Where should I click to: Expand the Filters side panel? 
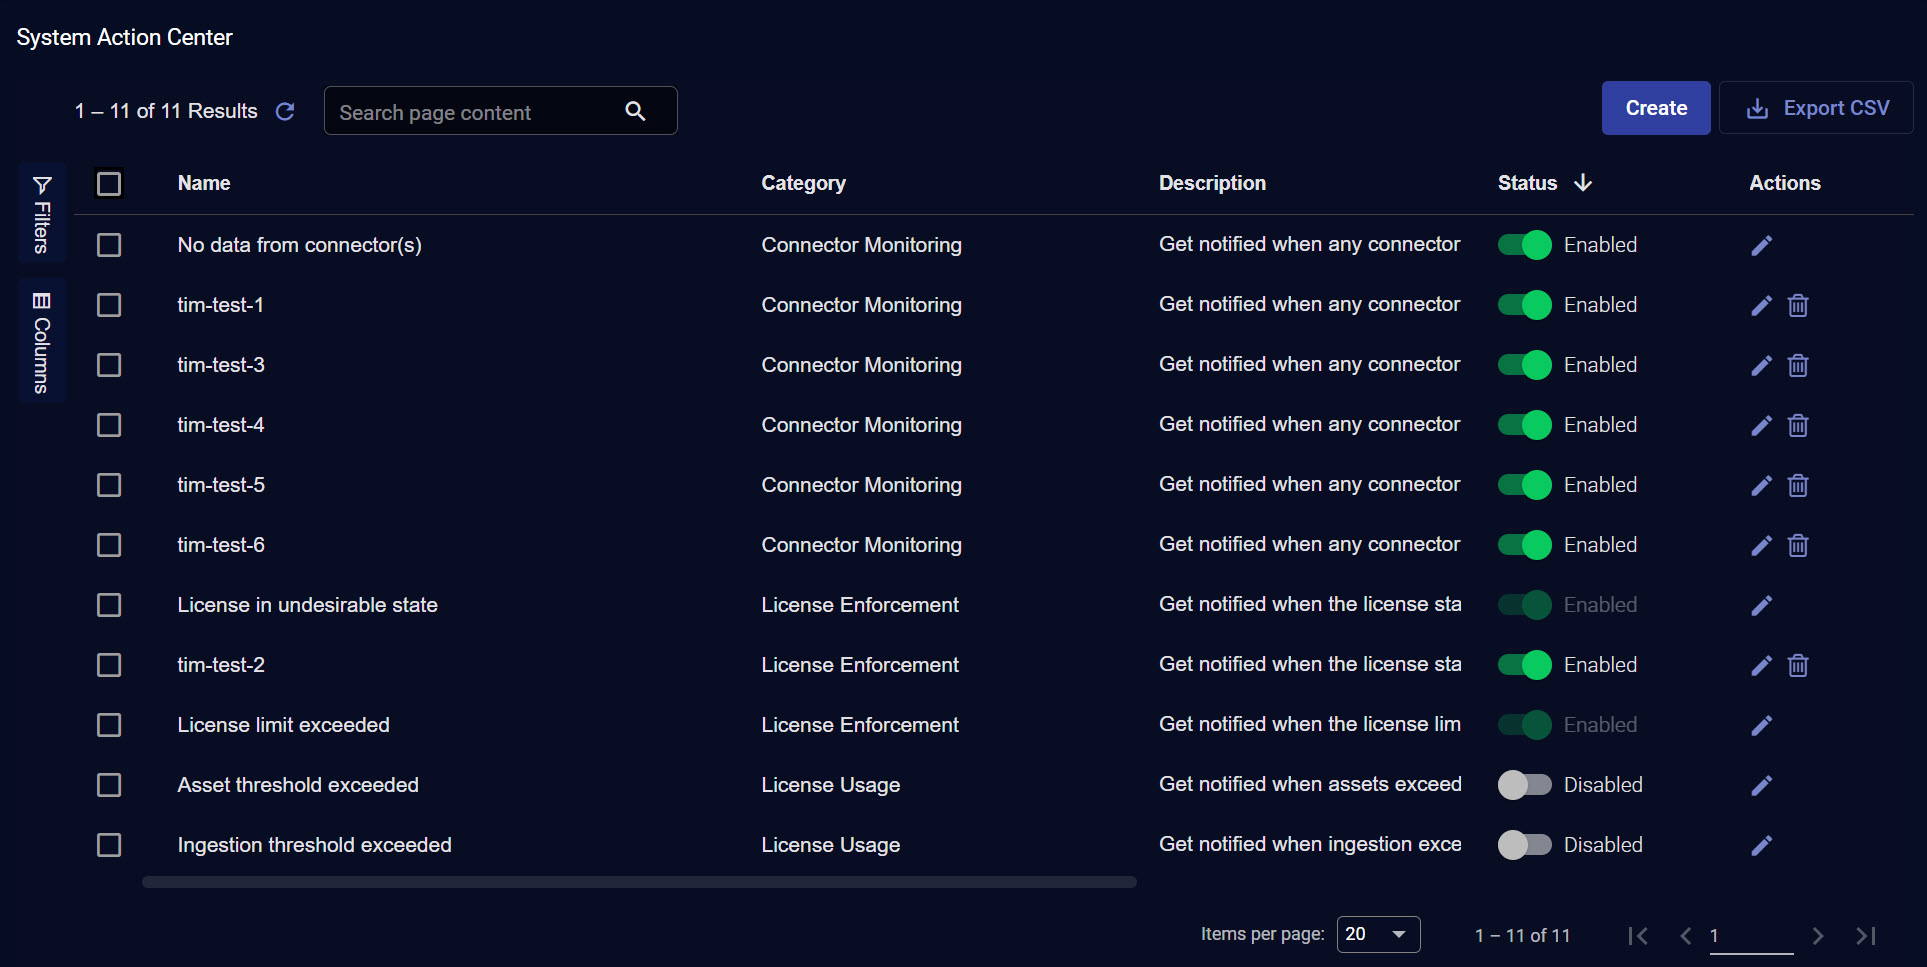click(x=42, y=213)
